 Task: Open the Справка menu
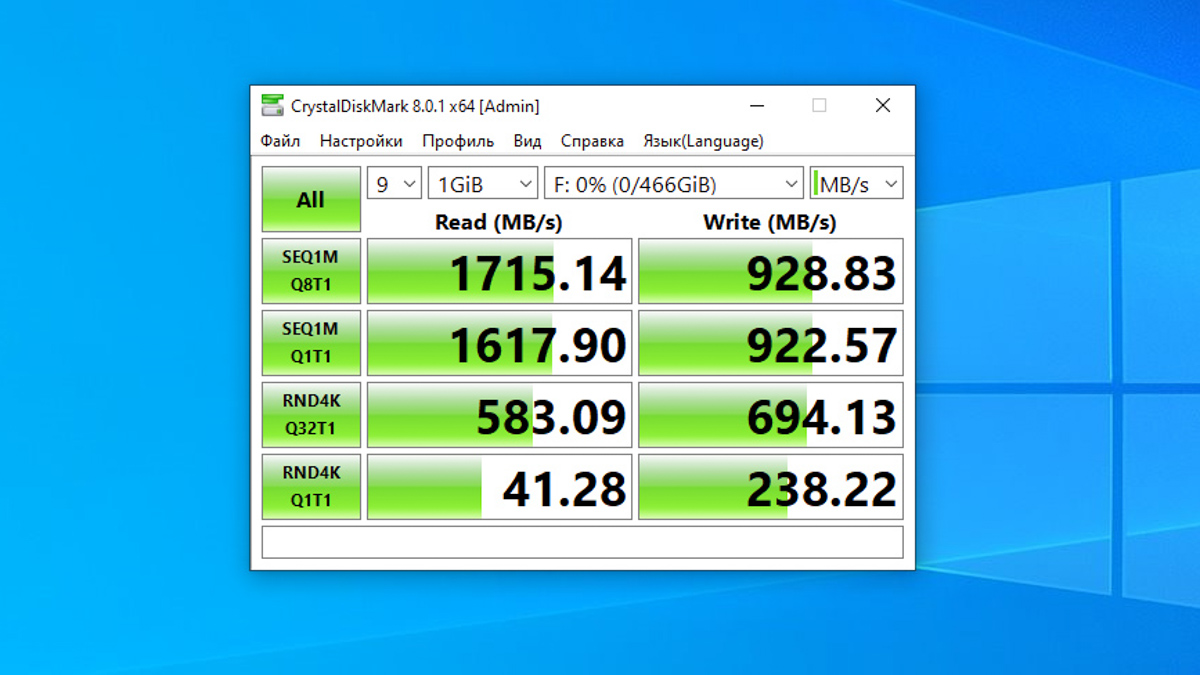tap(592, 141)
